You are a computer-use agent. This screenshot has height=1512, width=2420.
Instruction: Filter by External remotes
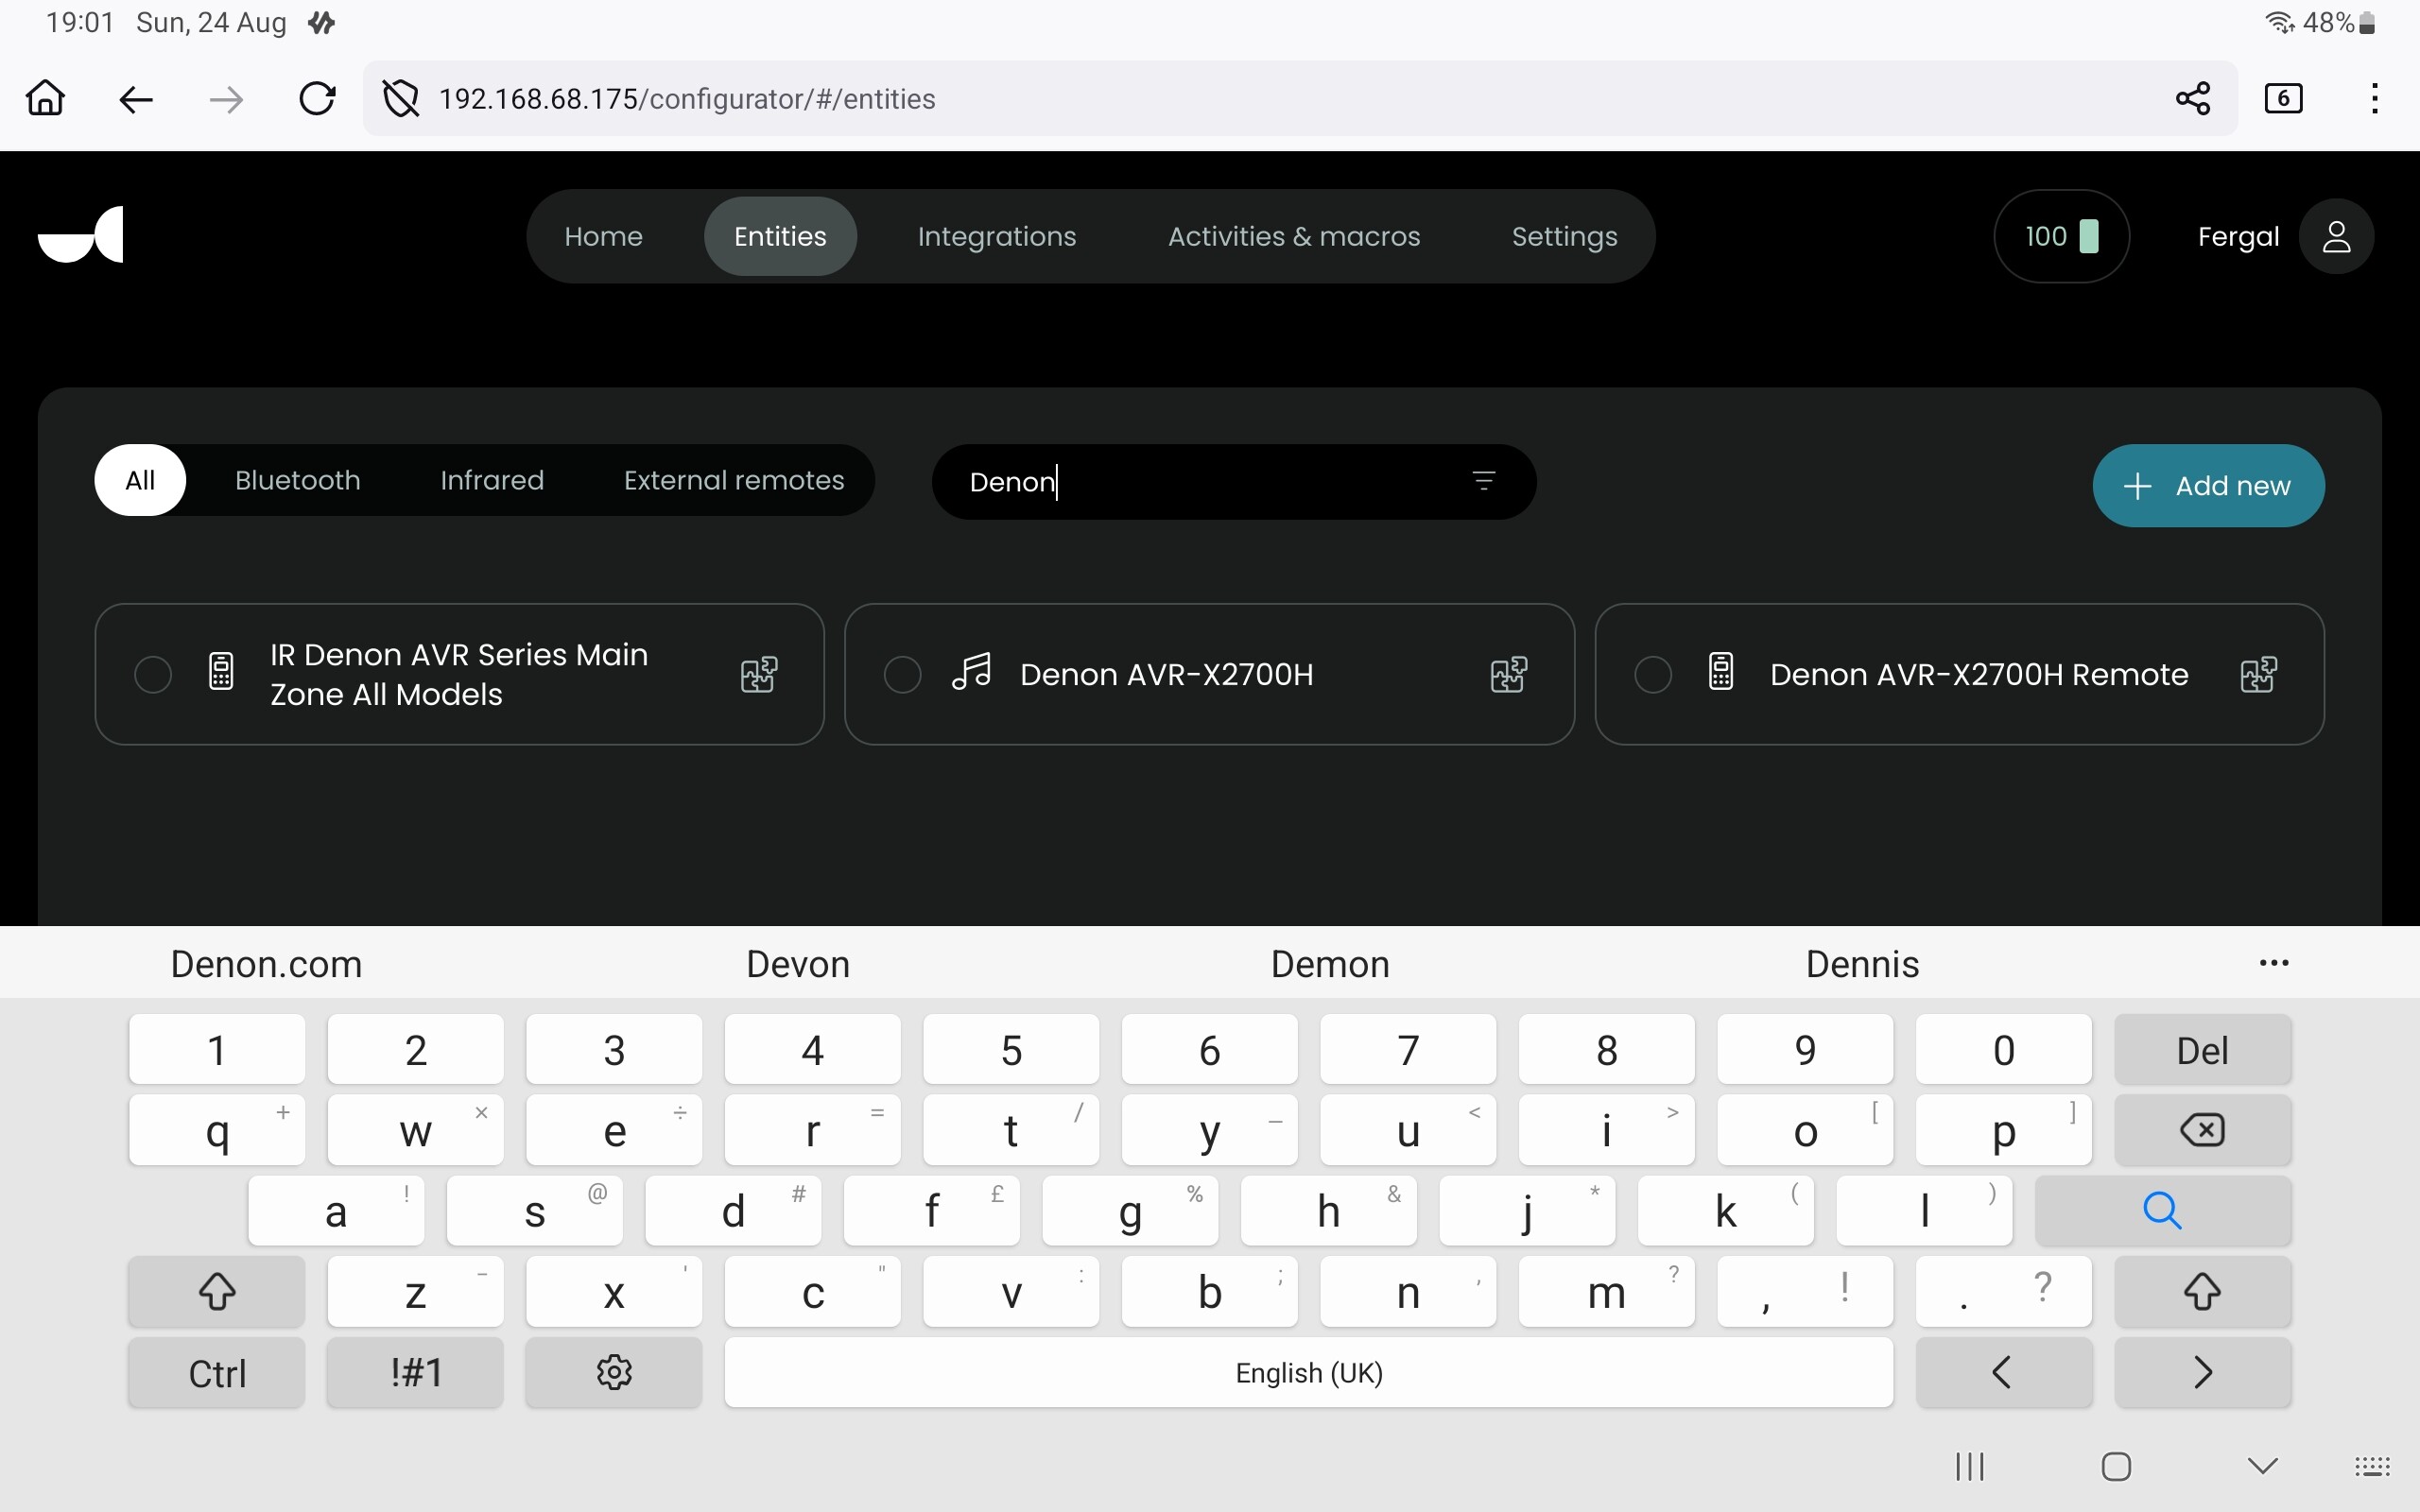pos(734,480)
